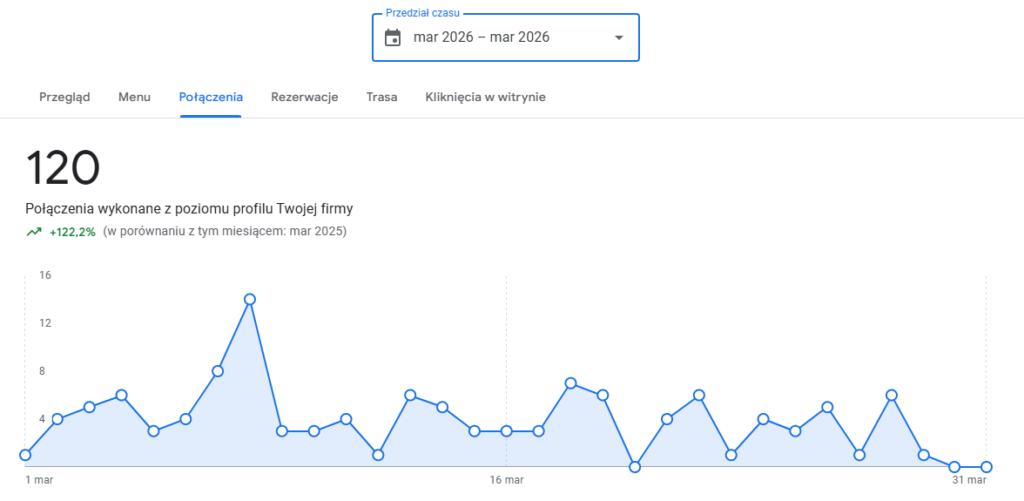The image size is (1024, 501).
Task: Click data point at value 8 before peak
Action: click(x=218, y=371)
